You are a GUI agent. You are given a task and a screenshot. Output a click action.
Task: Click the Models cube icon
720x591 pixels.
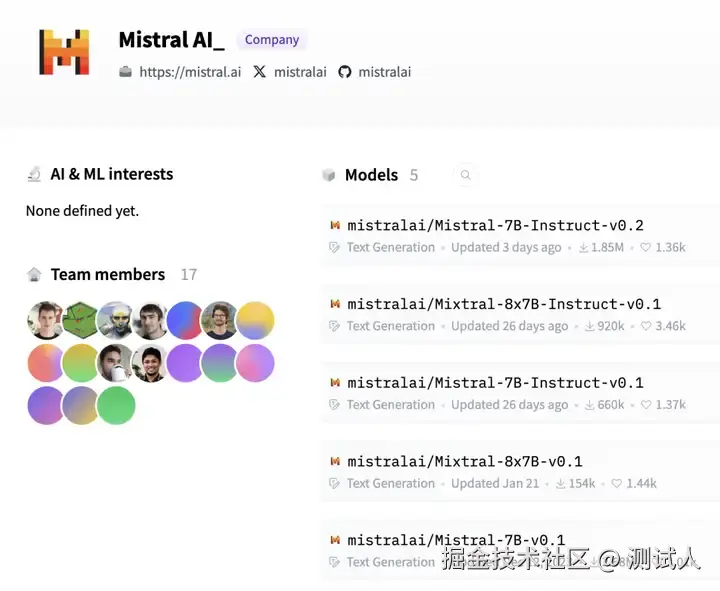329,175
